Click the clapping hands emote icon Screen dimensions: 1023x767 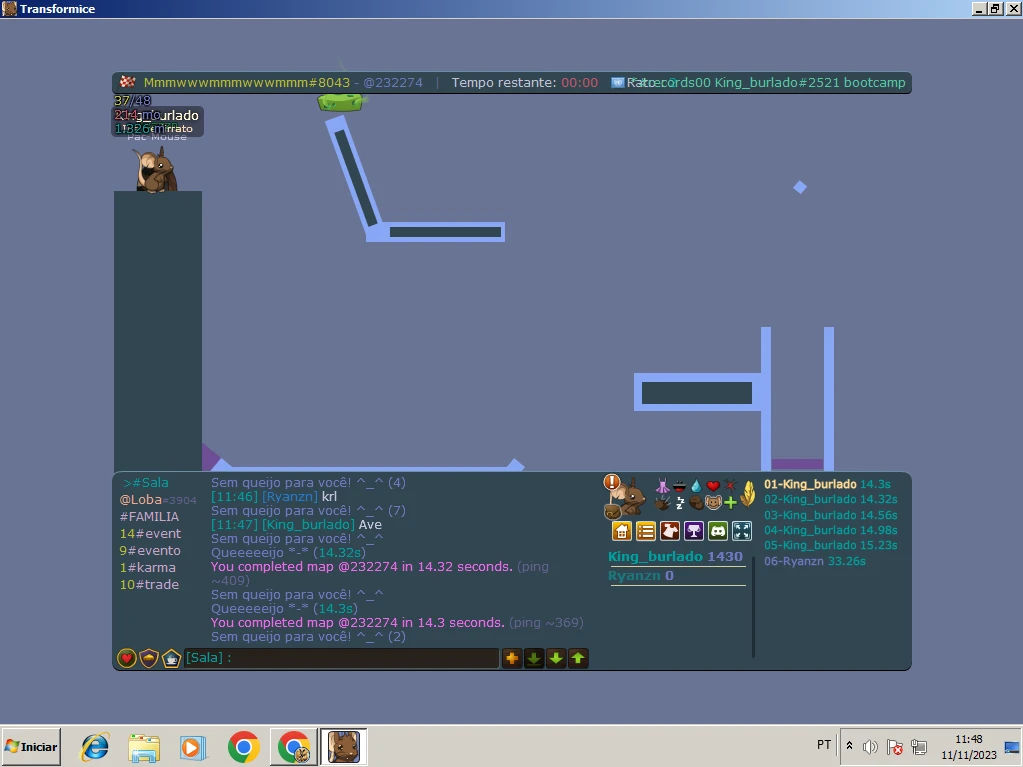tap(663, 503)
